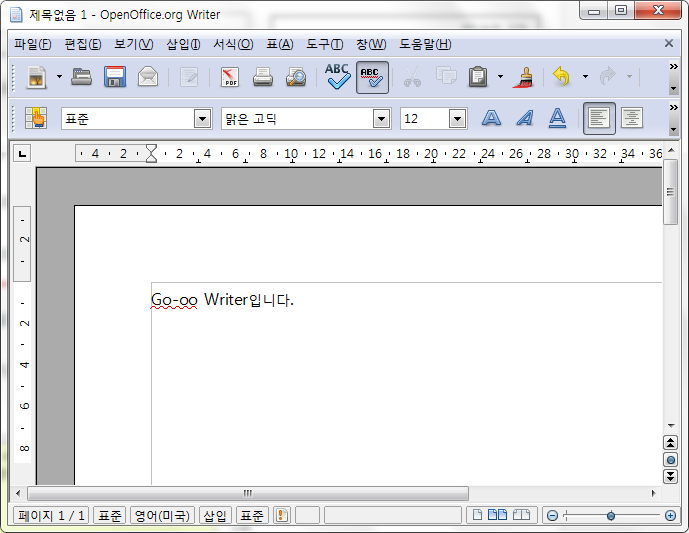Toggle Italic formatting
Screen dimensions: 689x533
pos(525,118)
